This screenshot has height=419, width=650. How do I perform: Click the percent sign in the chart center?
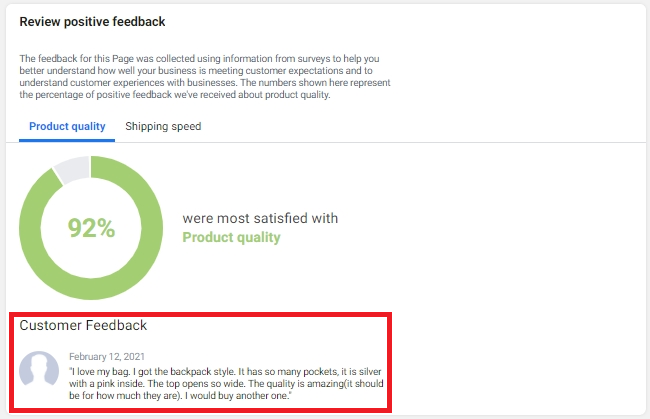click(x=106, y=228)
